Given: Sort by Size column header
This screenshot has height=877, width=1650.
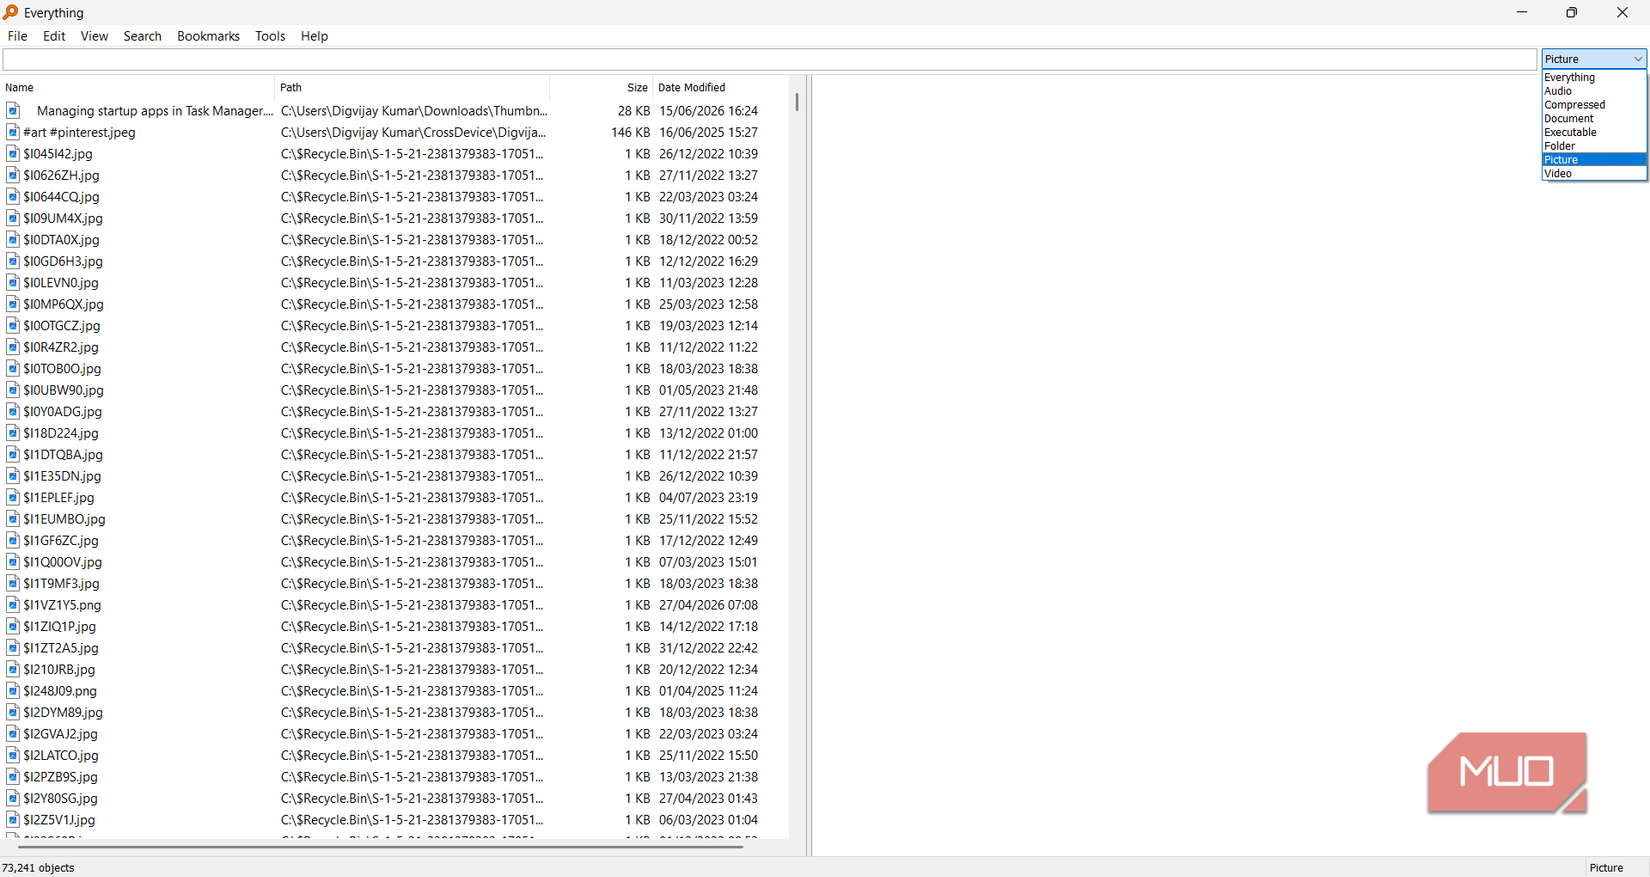Looking at the screenshot, I should (601, 88).
